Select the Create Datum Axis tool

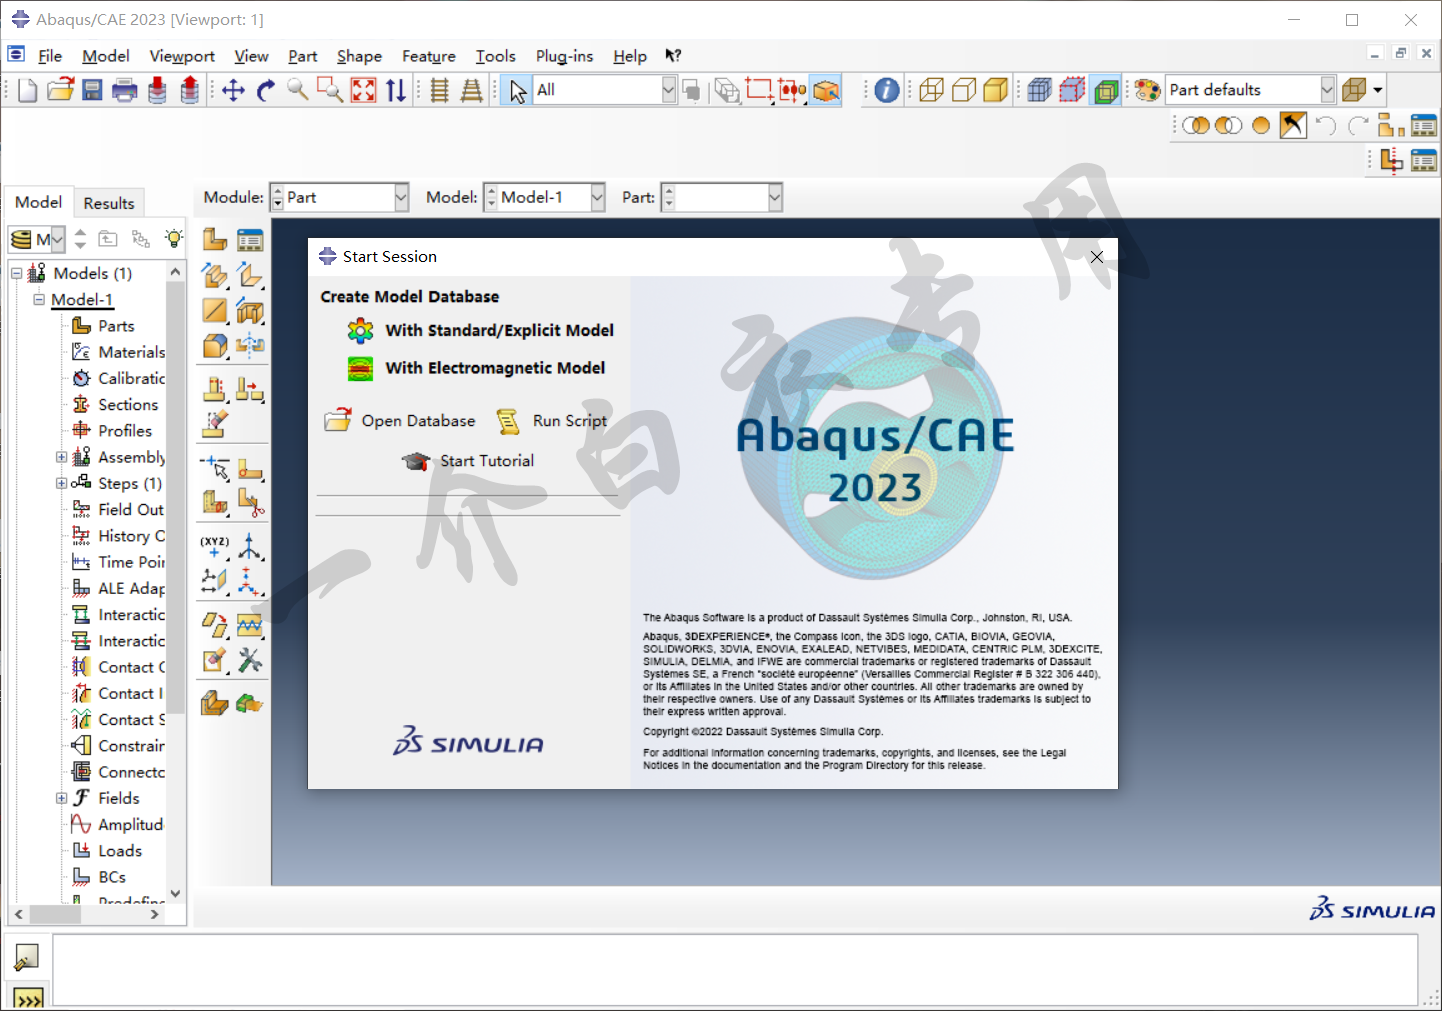[x=250, y=546]
